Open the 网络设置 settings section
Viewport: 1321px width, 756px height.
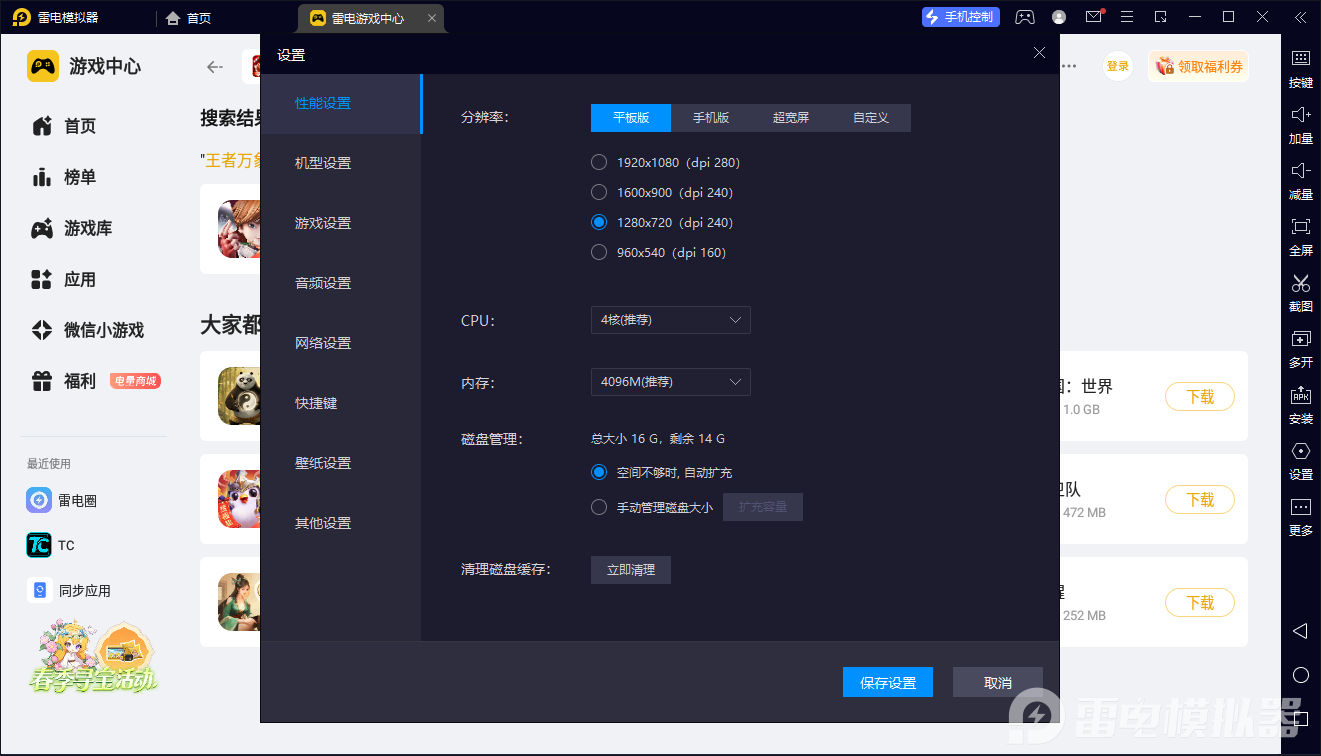point(323,343)
